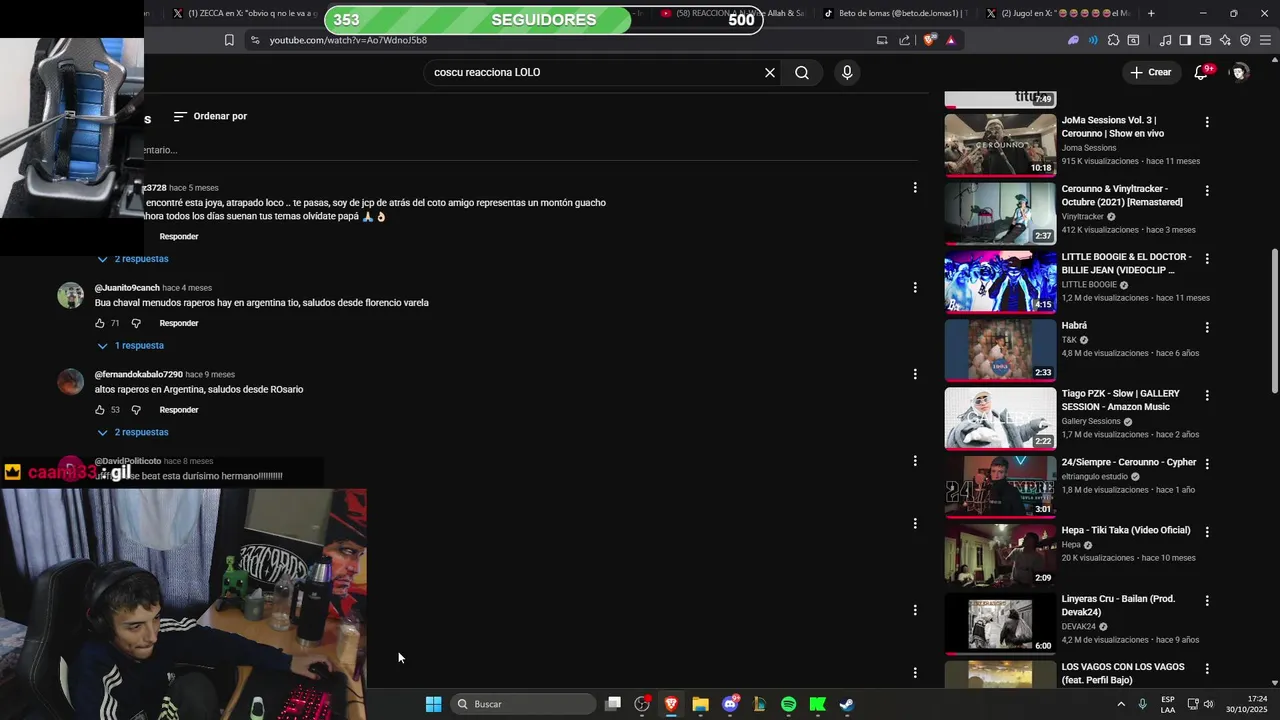Open LITTLE BOOGIE Billie Jean thumbnail
The width and height of the screenshot is (1280, 720).
pyautogui.click(x=1000, y=281)
